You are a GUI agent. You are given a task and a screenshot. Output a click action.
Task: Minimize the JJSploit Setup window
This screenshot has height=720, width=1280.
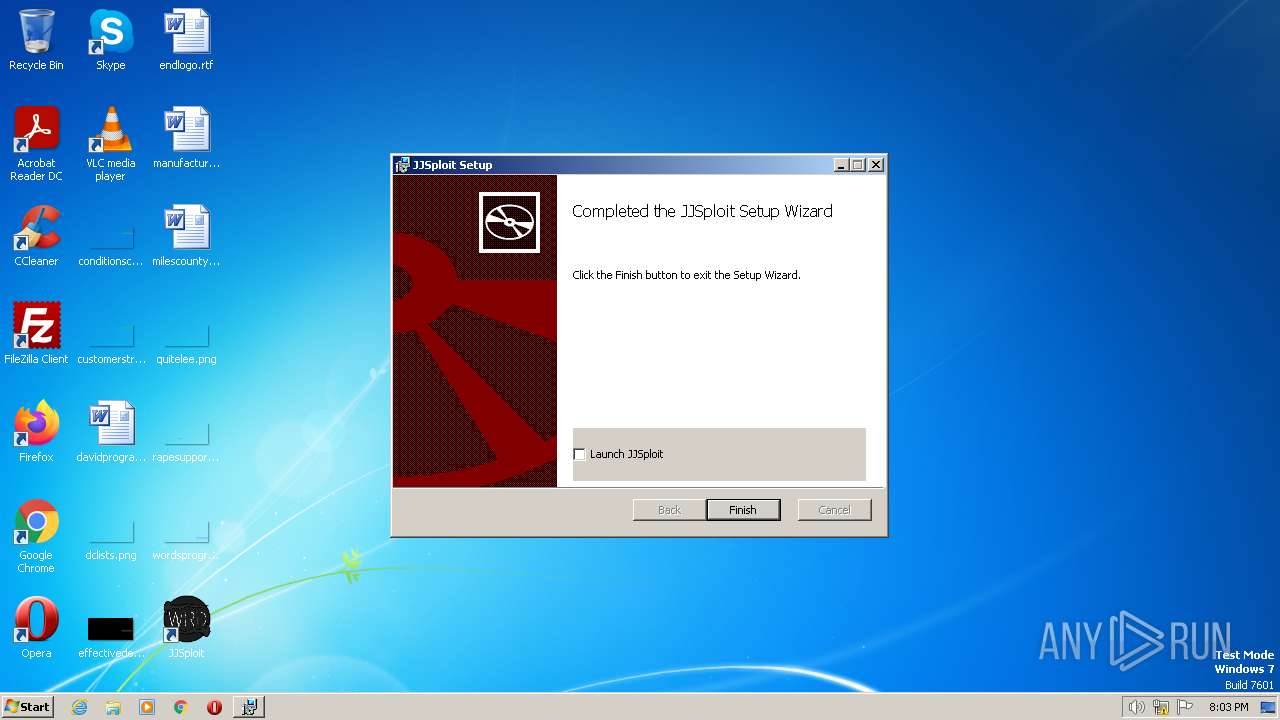[x=841, y=165]
